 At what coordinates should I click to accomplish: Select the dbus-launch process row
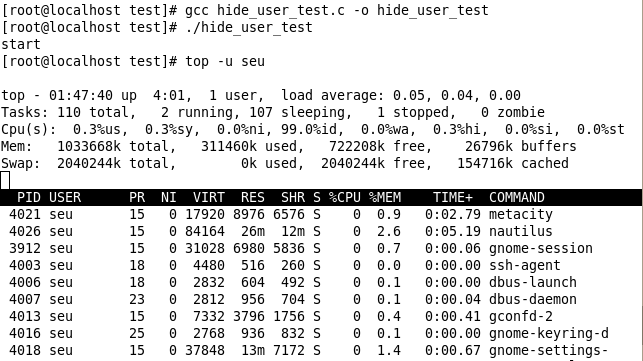click(x=322, y=282)
